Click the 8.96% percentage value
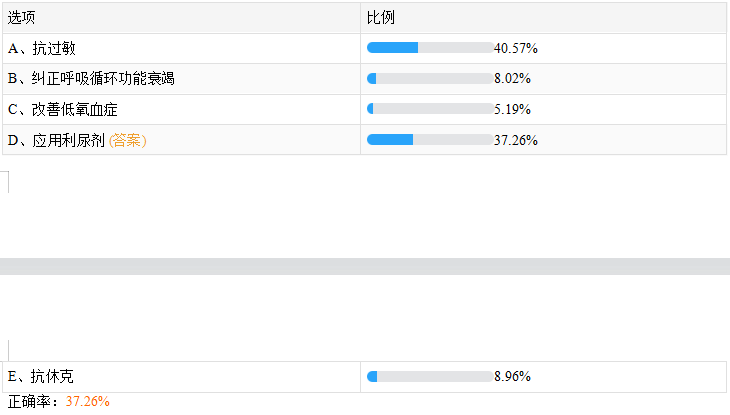The image size is (730, 415). pos(512,377)
